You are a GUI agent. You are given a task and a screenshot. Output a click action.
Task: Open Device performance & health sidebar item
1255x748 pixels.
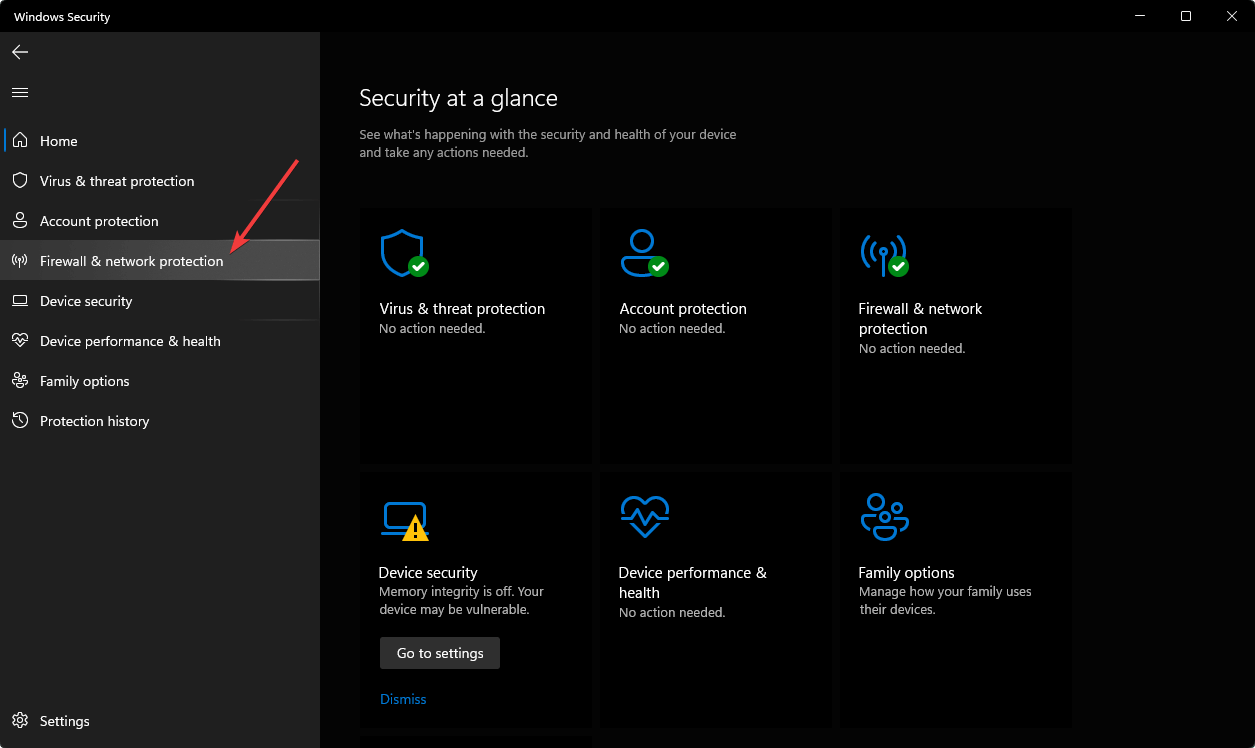160,341
